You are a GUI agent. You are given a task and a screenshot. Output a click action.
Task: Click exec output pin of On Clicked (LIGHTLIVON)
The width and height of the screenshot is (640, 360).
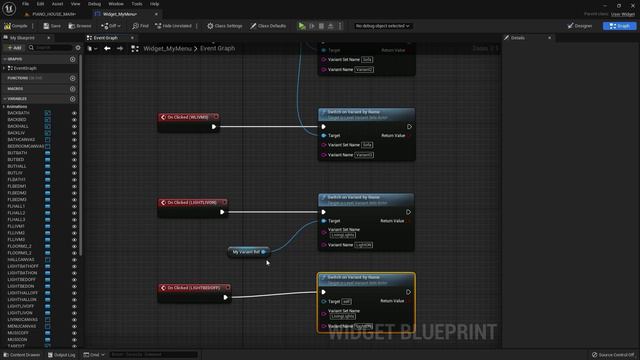click(x=222, y=212)
